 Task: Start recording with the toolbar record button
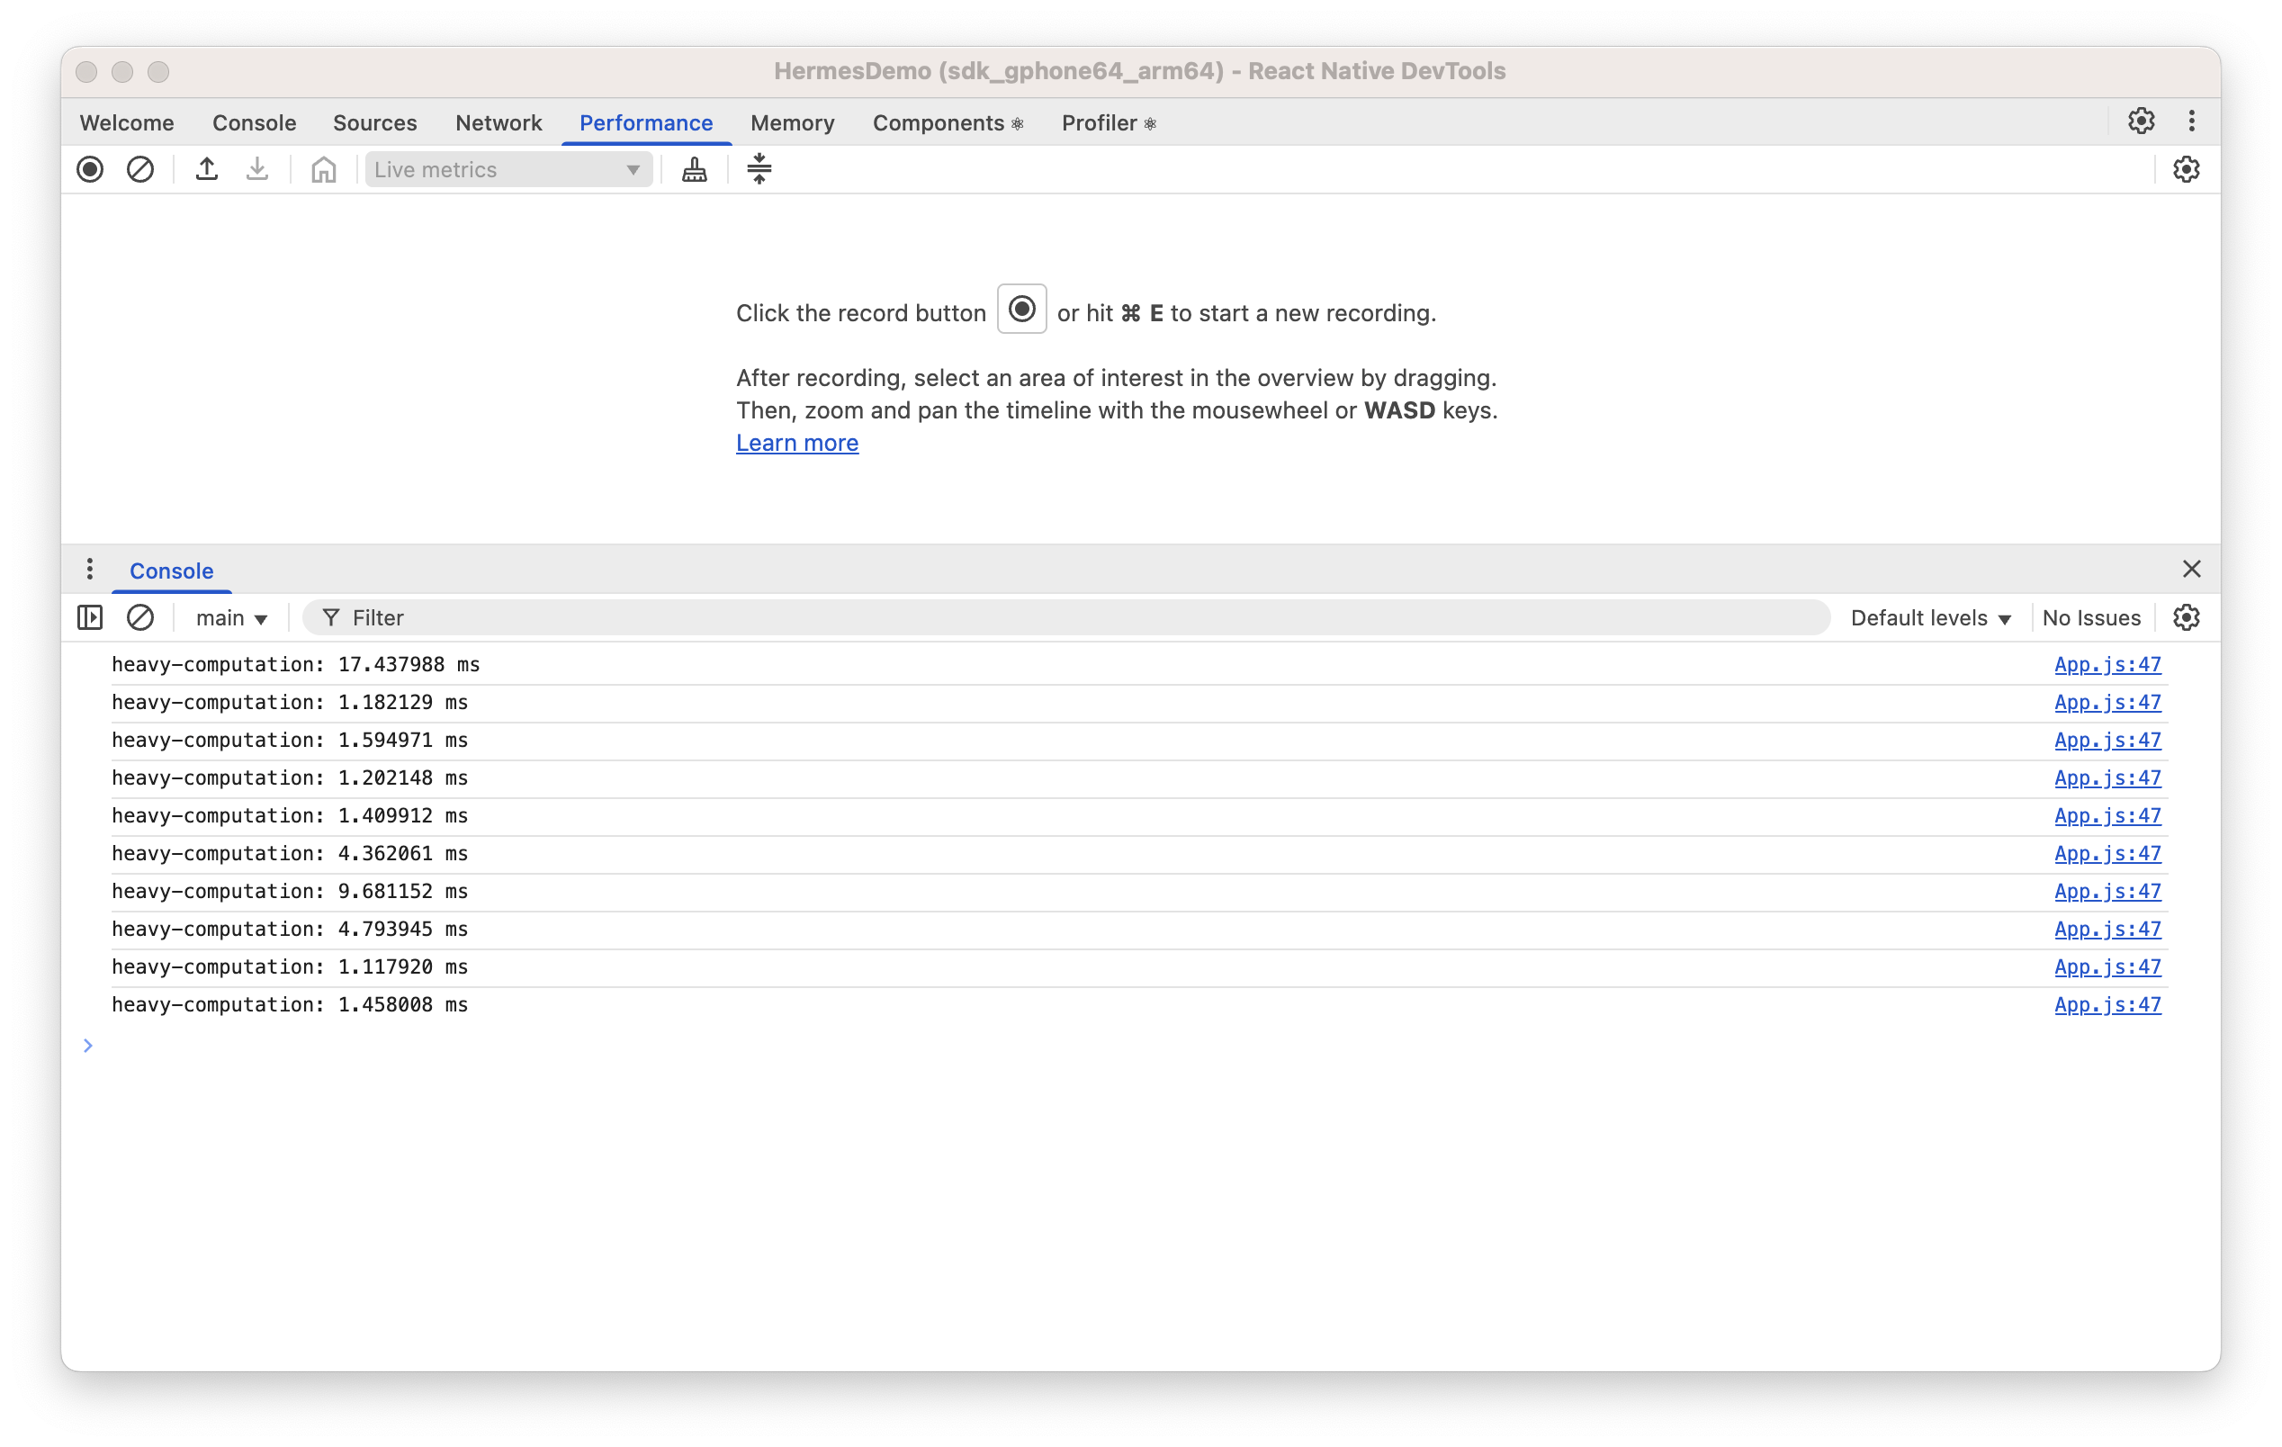pyautogui.click(x=90, y=170)
